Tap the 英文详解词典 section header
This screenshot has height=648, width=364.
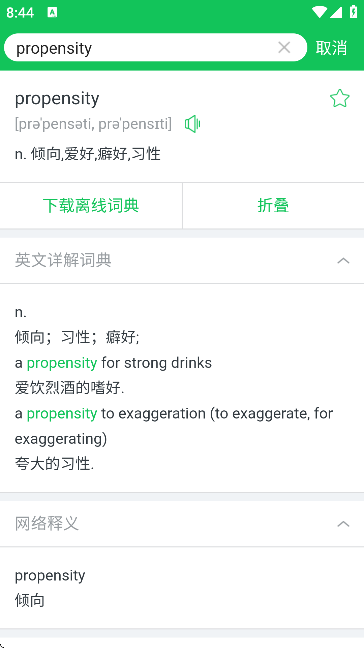coord(182,260)
